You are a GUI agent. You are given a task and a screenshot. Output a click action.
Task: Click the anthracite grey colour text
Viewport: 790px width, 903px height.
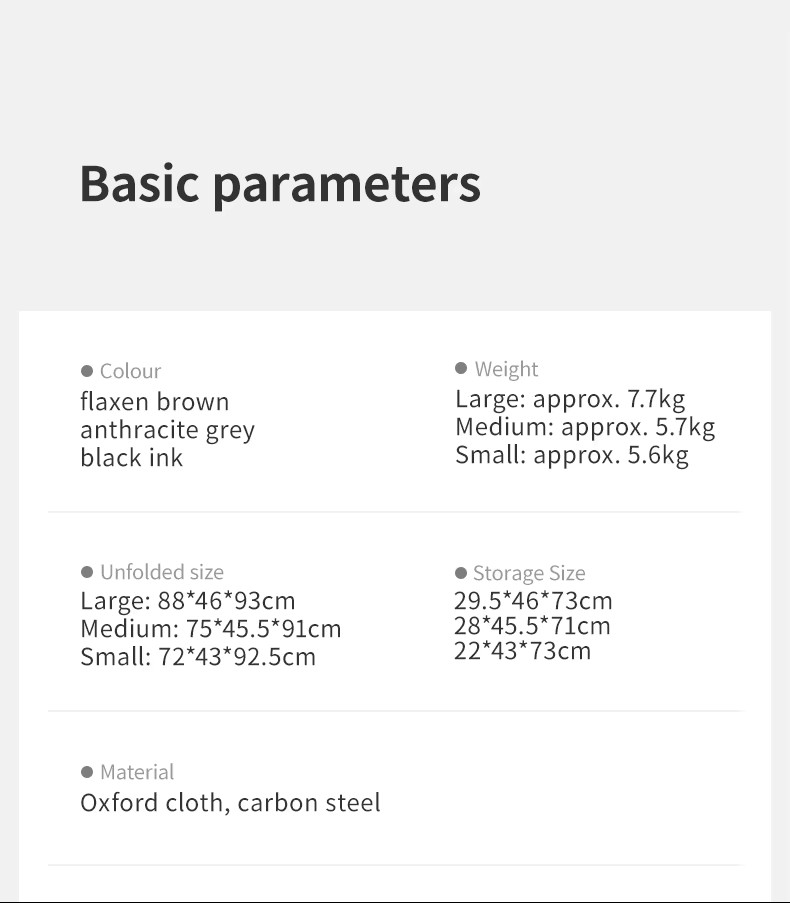[168, 430]
